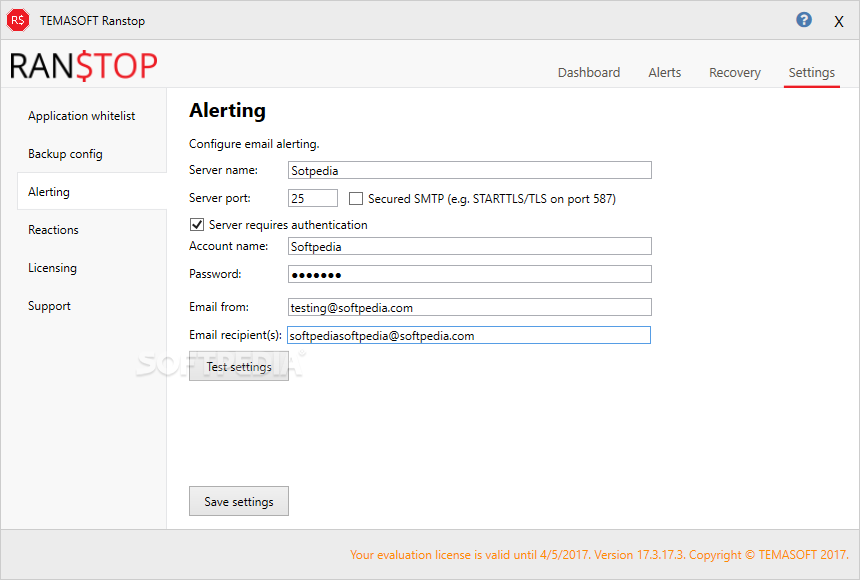This screenshot has width=860, height=580.
Task: Open the Support page
Action: tap(49, 306)
